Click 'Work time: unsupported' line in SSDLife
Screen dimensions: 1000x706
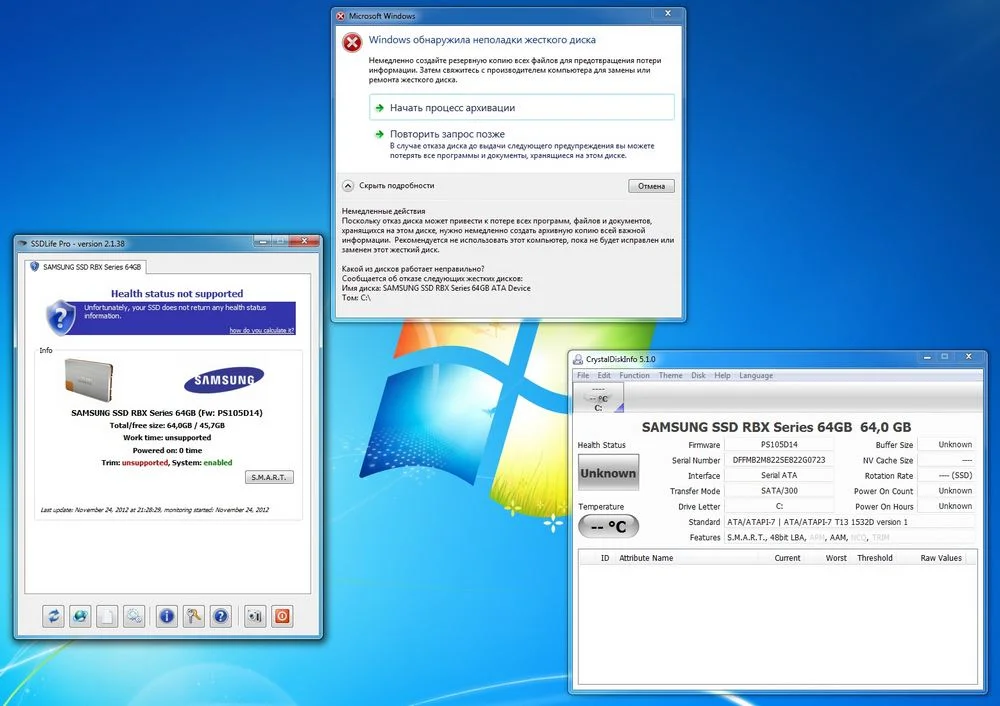(167, 438)
